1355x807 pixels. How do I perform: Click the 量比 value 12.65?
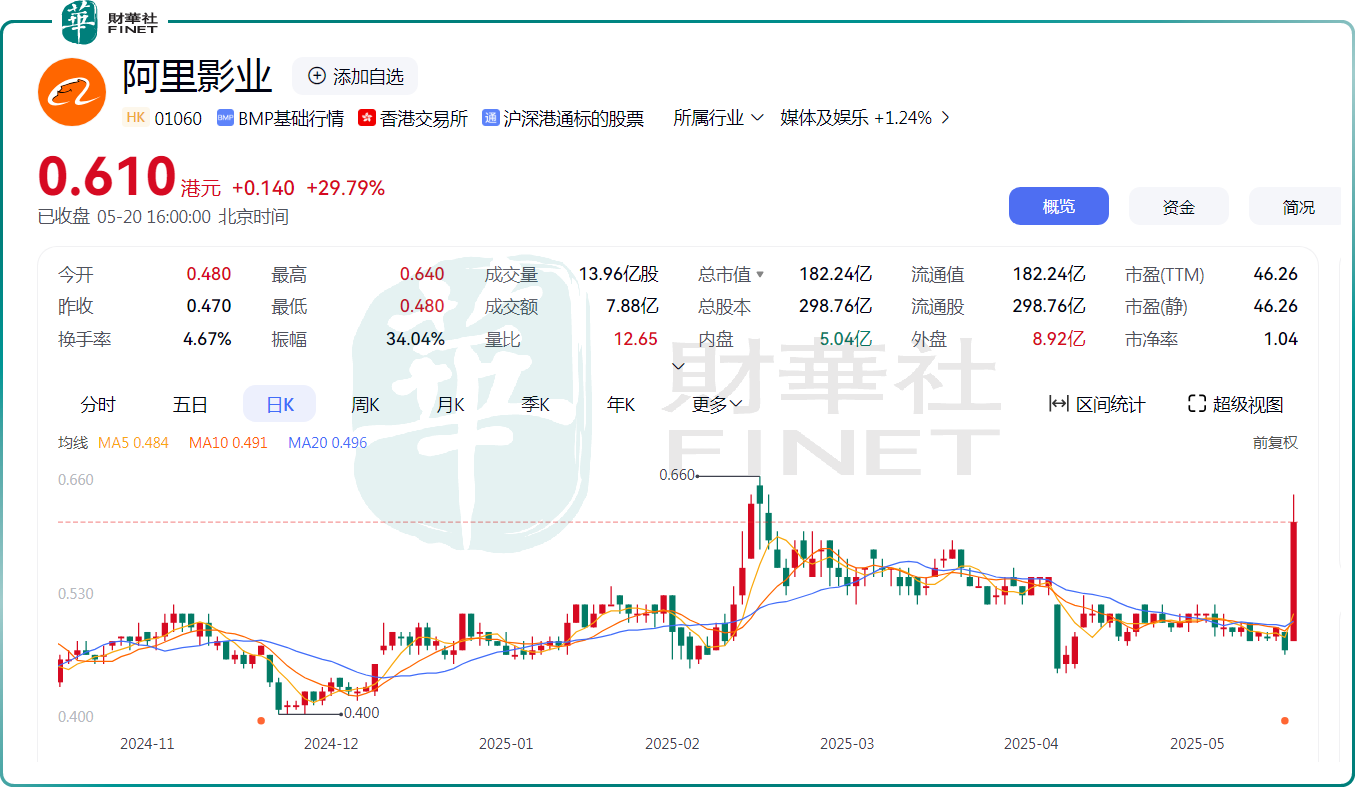click(x=636, y=339)
